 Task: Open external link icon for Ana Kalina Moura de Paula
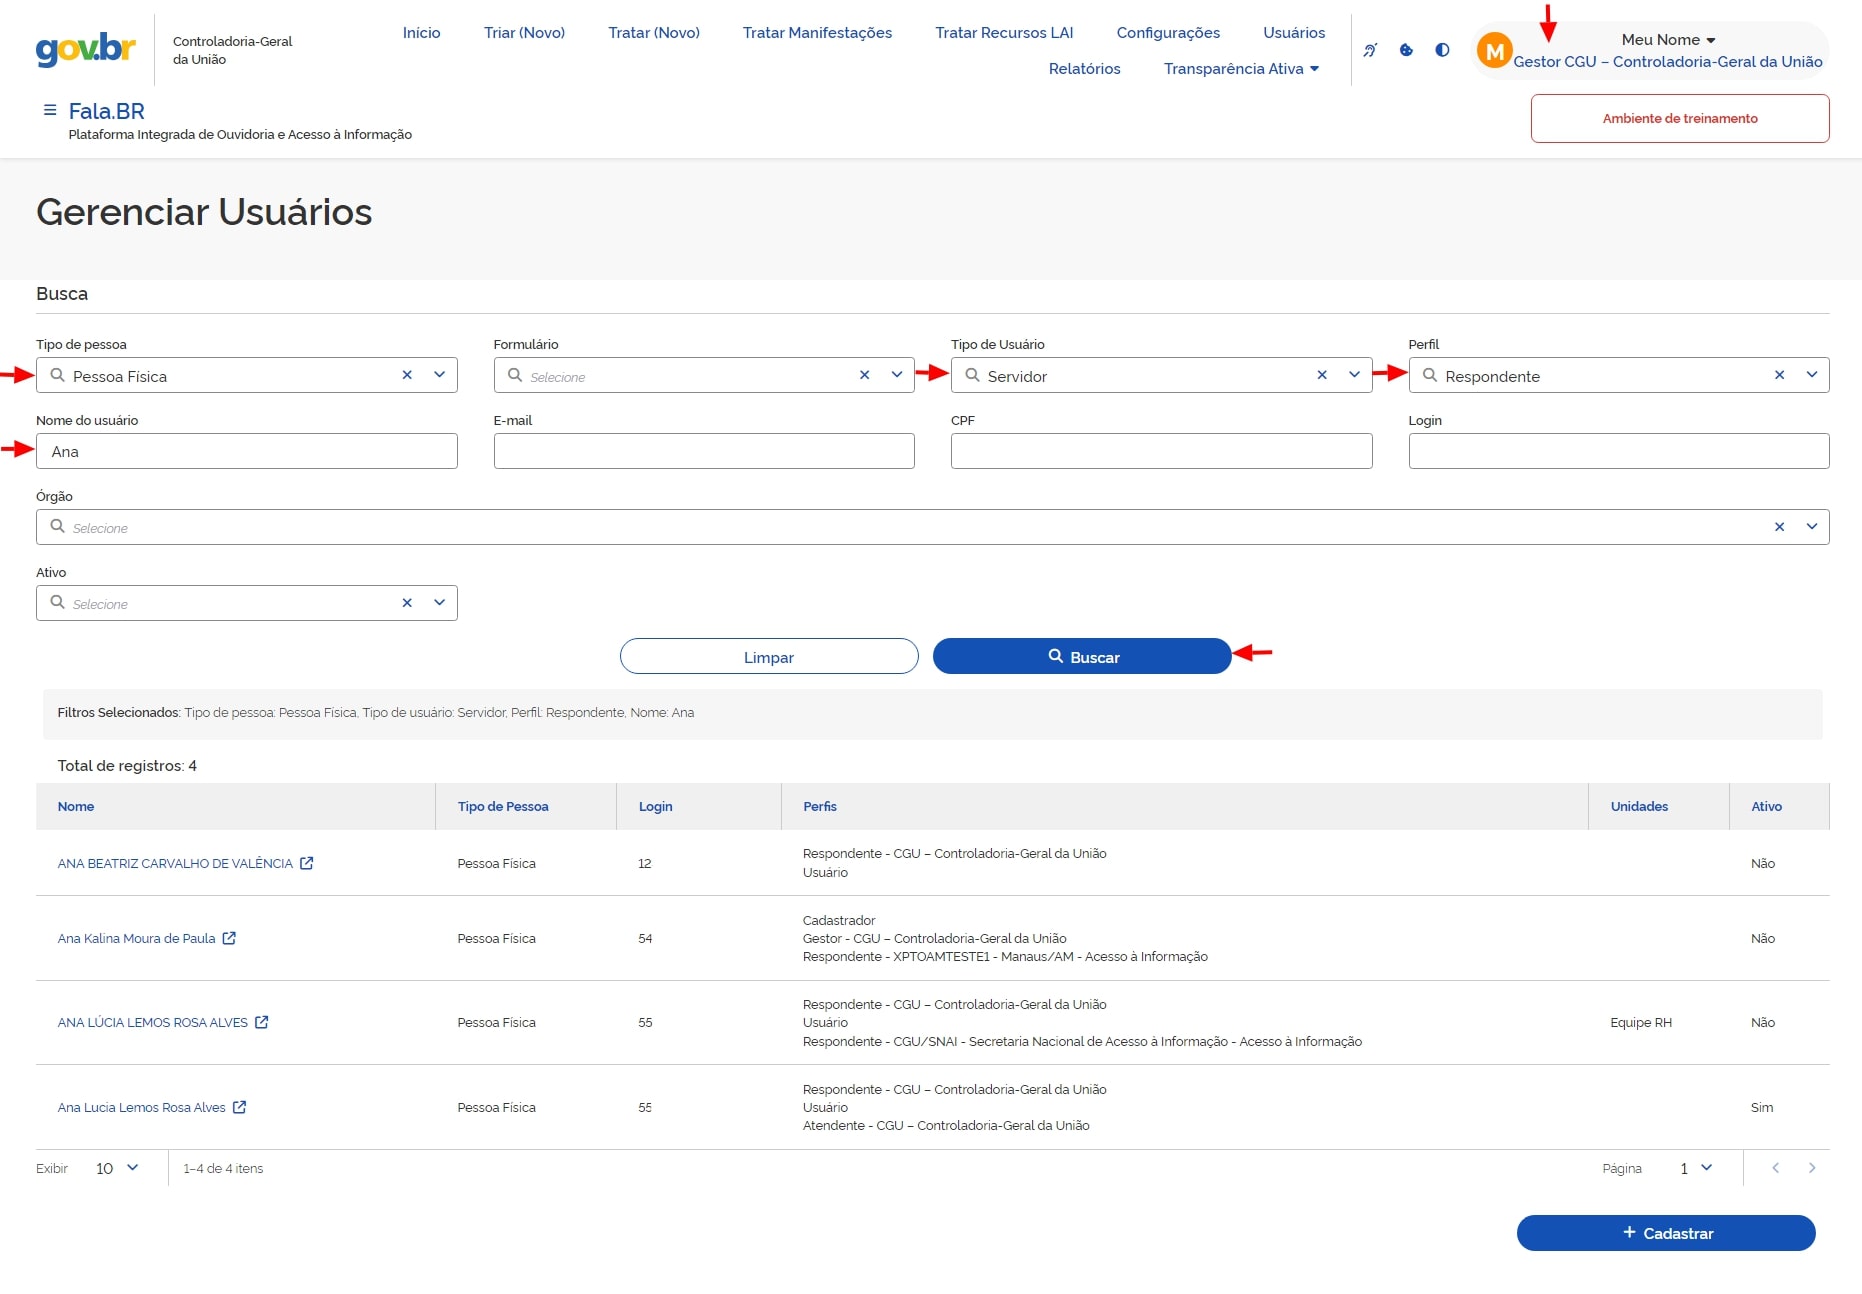click(x=229, y=938)
